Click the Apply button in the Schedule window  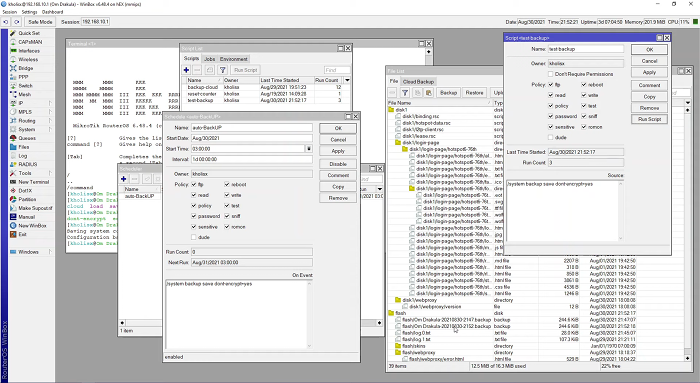(338, 151)
